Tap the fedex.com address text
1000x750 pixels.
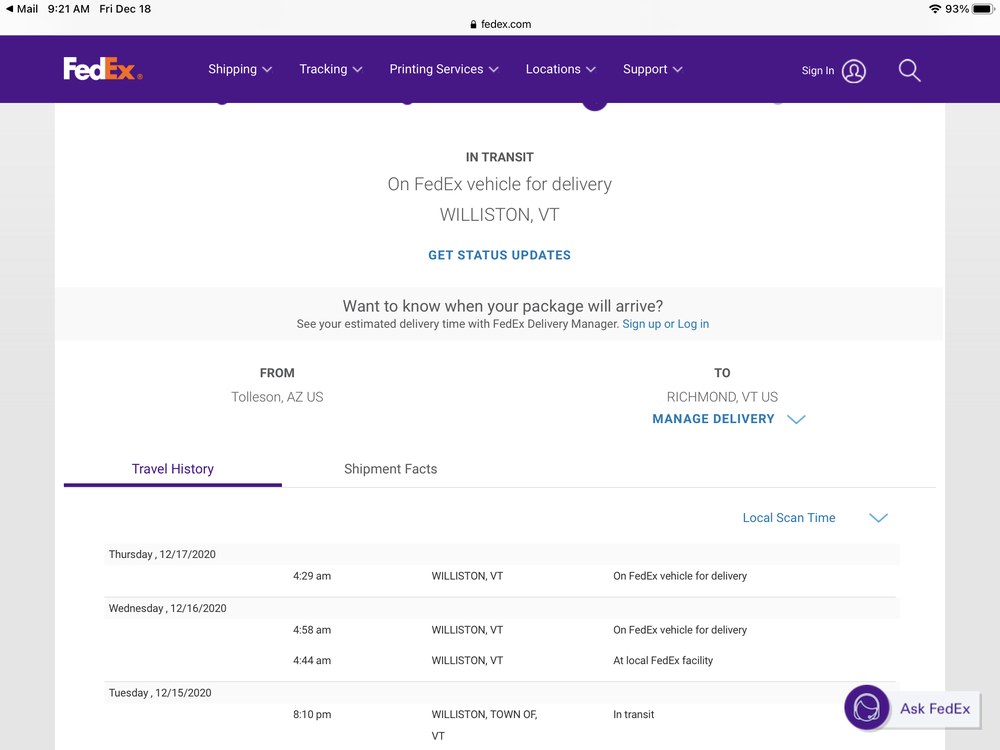click(x=506, y=24)
